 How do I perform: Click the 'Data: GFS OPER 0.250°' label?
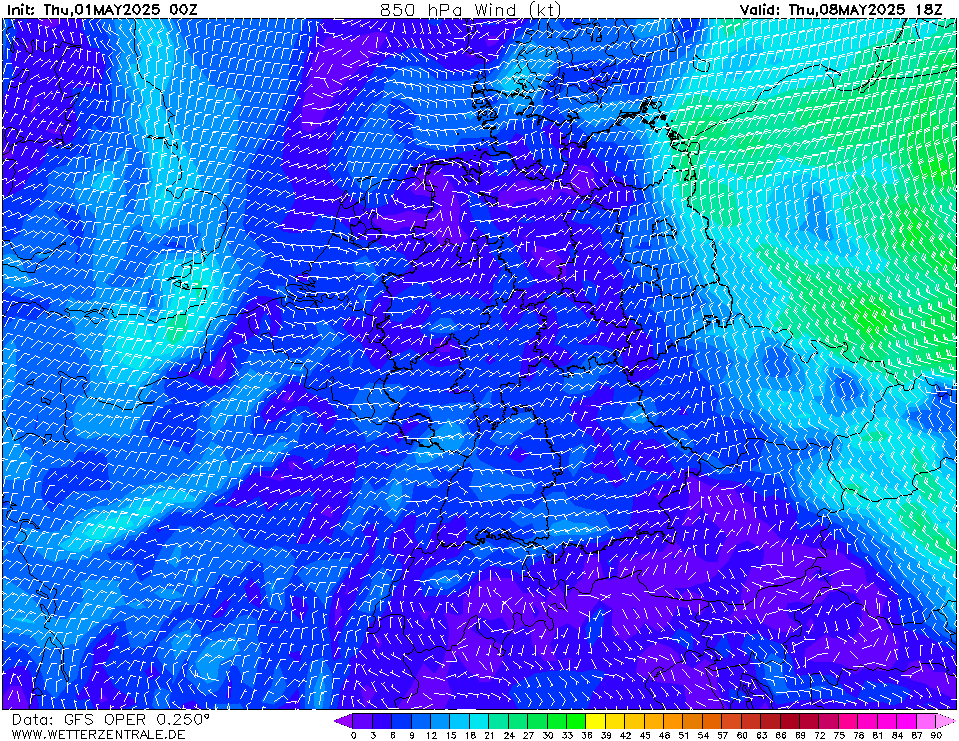click(111, 720)
